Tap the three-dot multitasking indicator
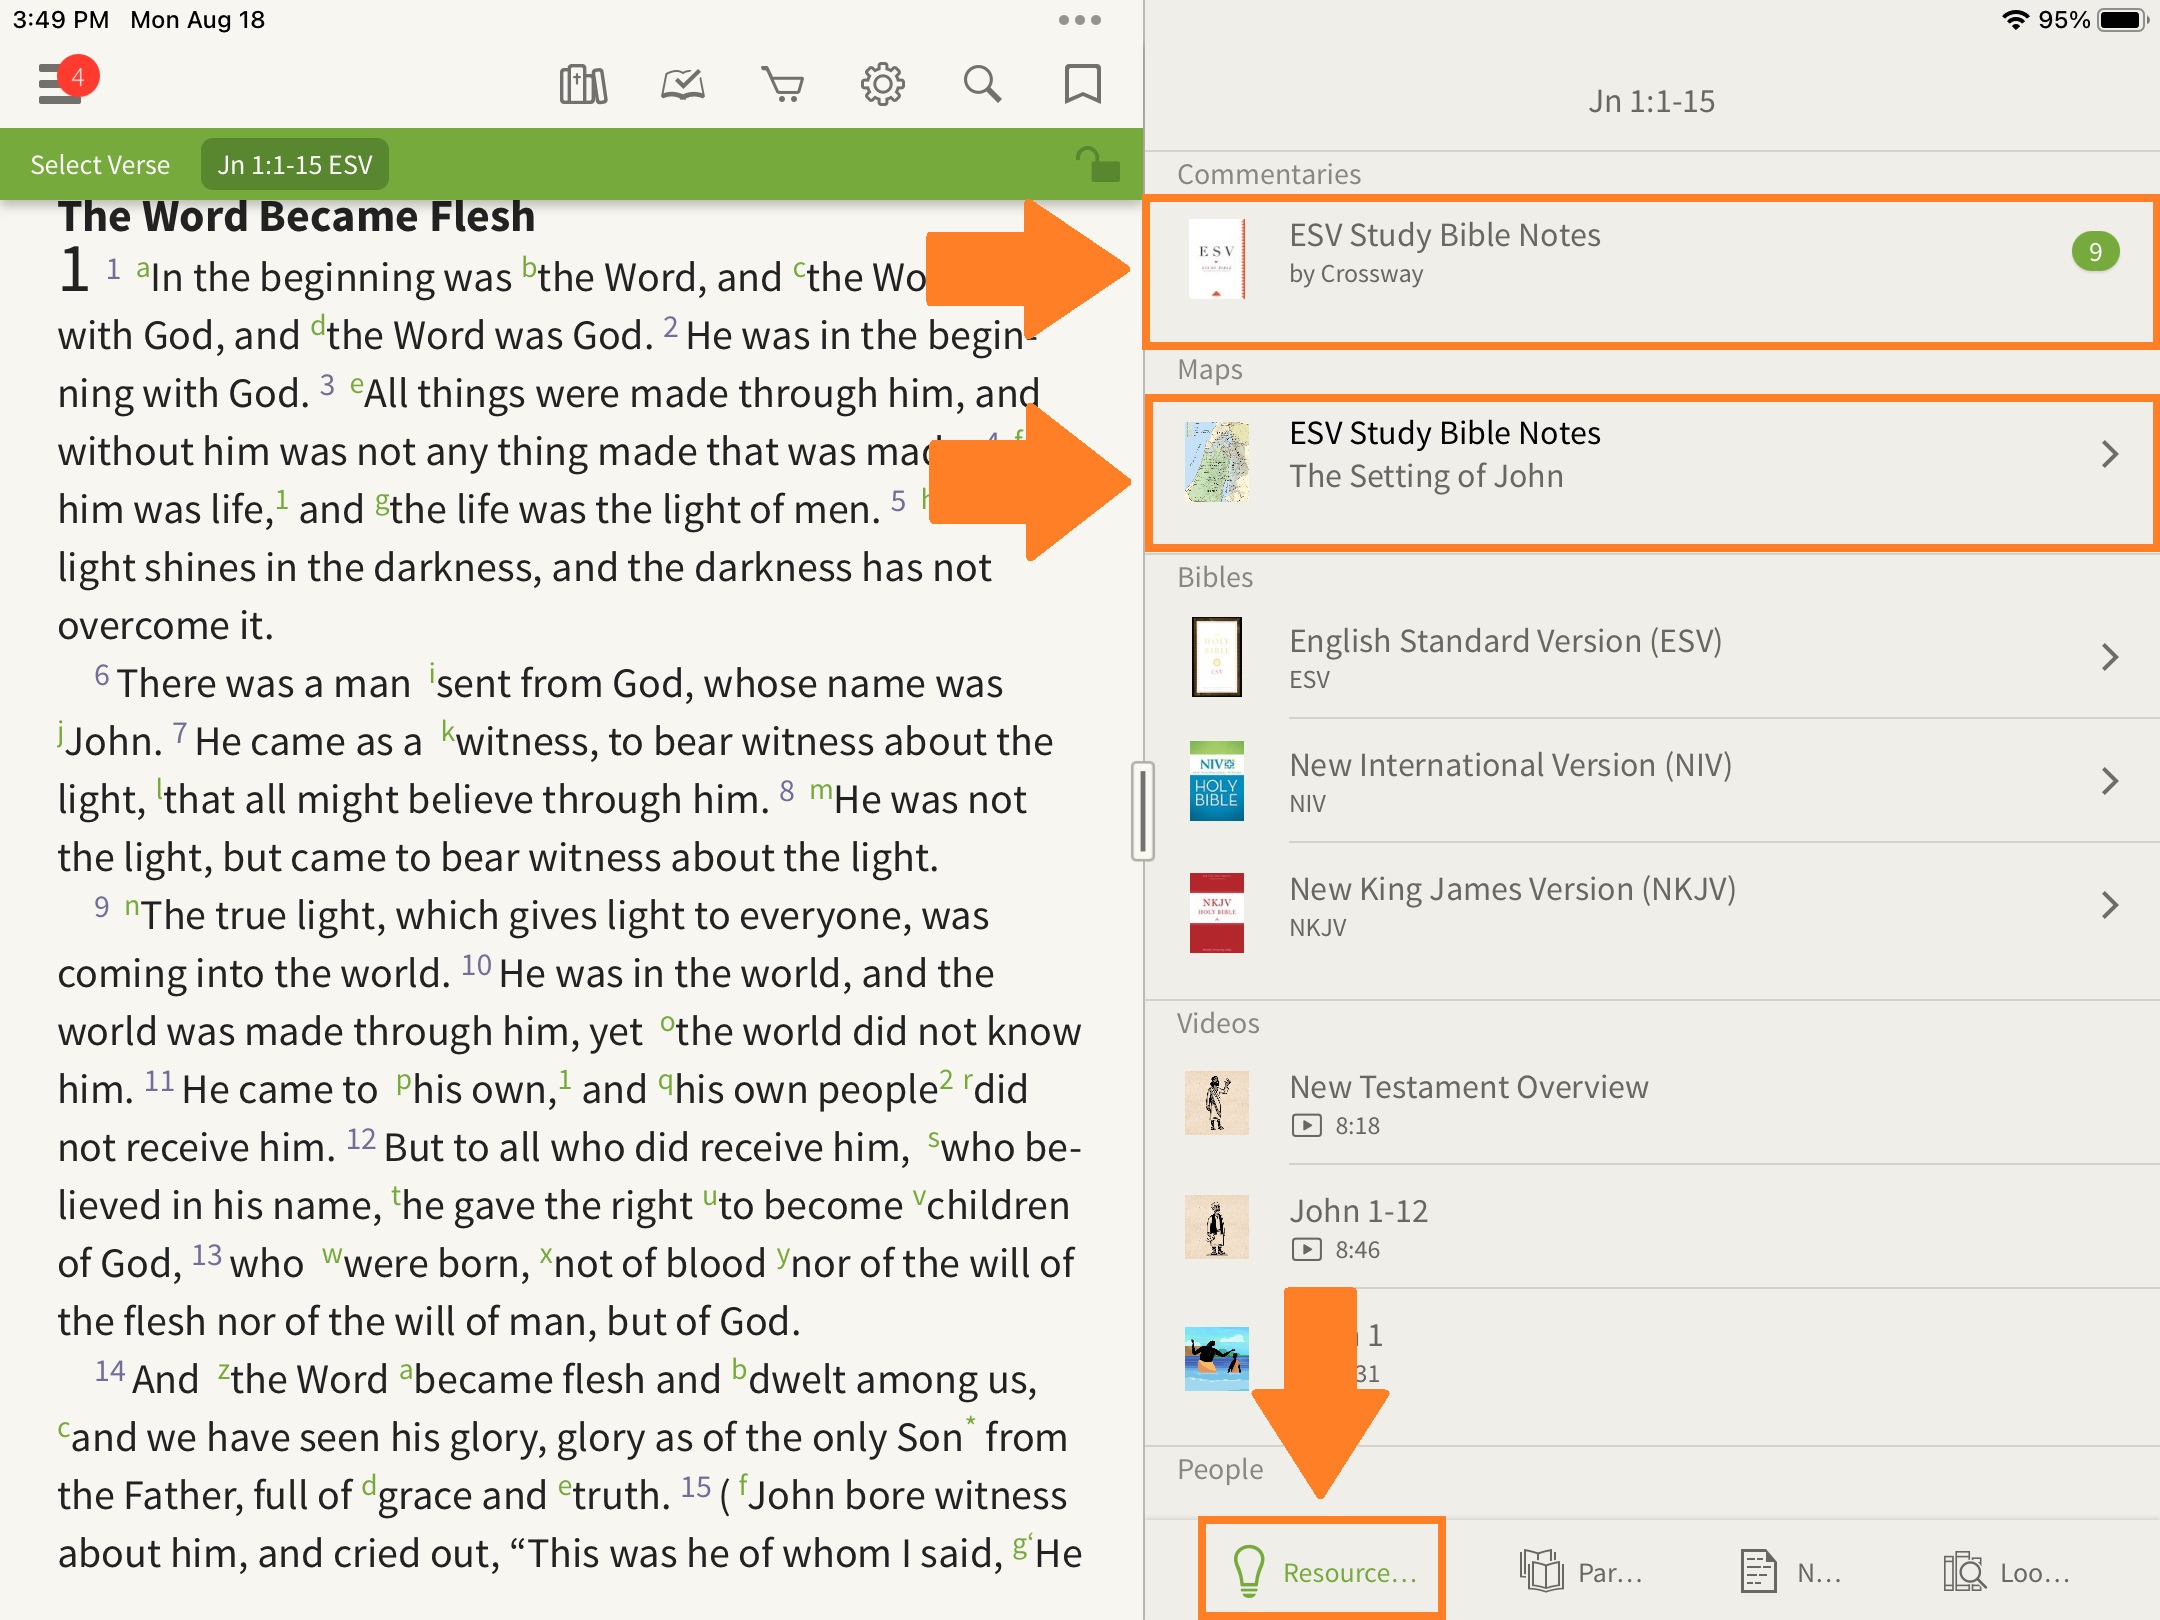 coord(1080,20)
